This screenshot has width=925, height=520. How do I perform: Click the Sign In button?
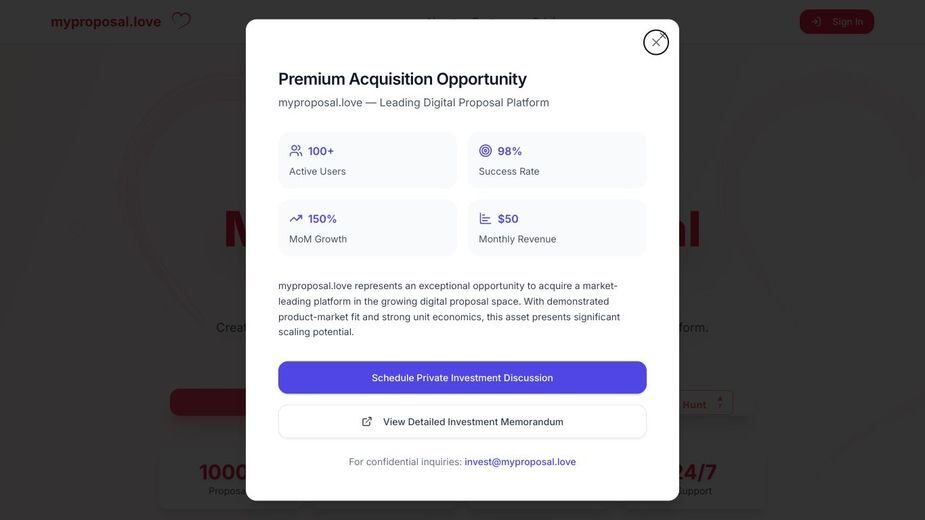point(837,22)
